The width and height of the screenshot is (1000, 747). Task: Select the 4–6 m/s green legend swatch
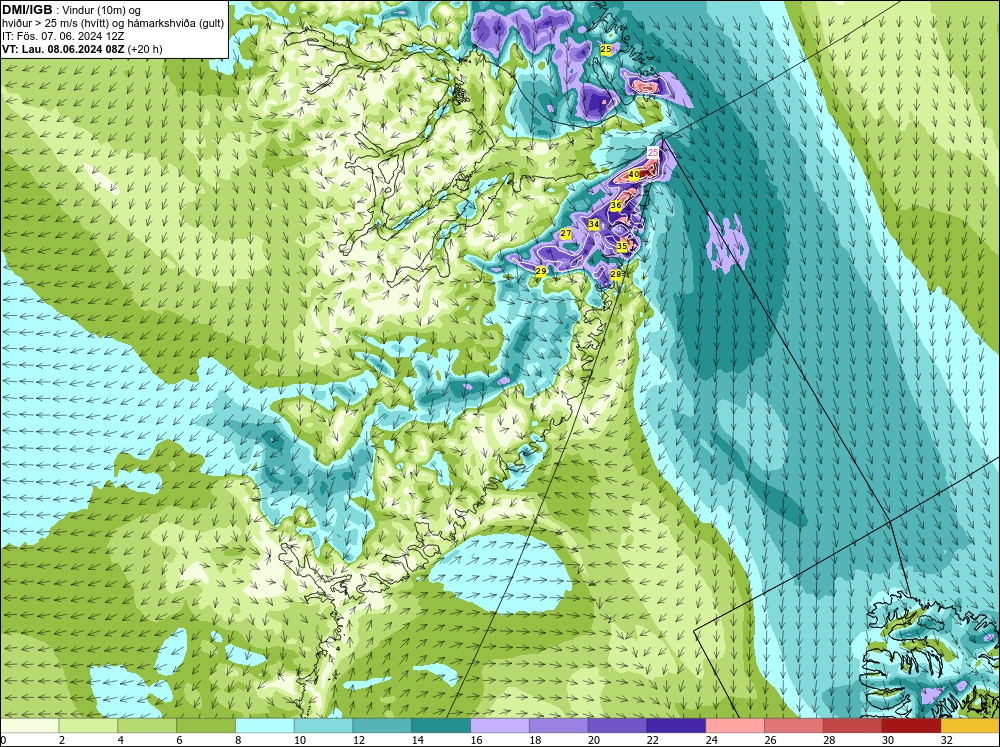147,725
